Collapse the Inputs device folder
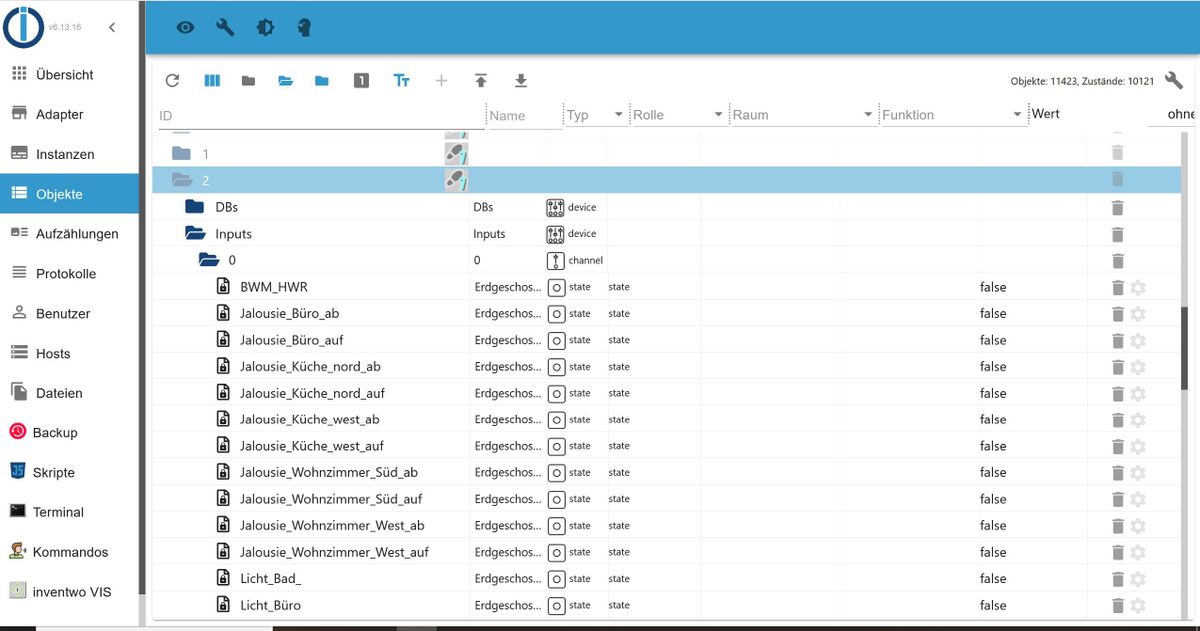 195,233
